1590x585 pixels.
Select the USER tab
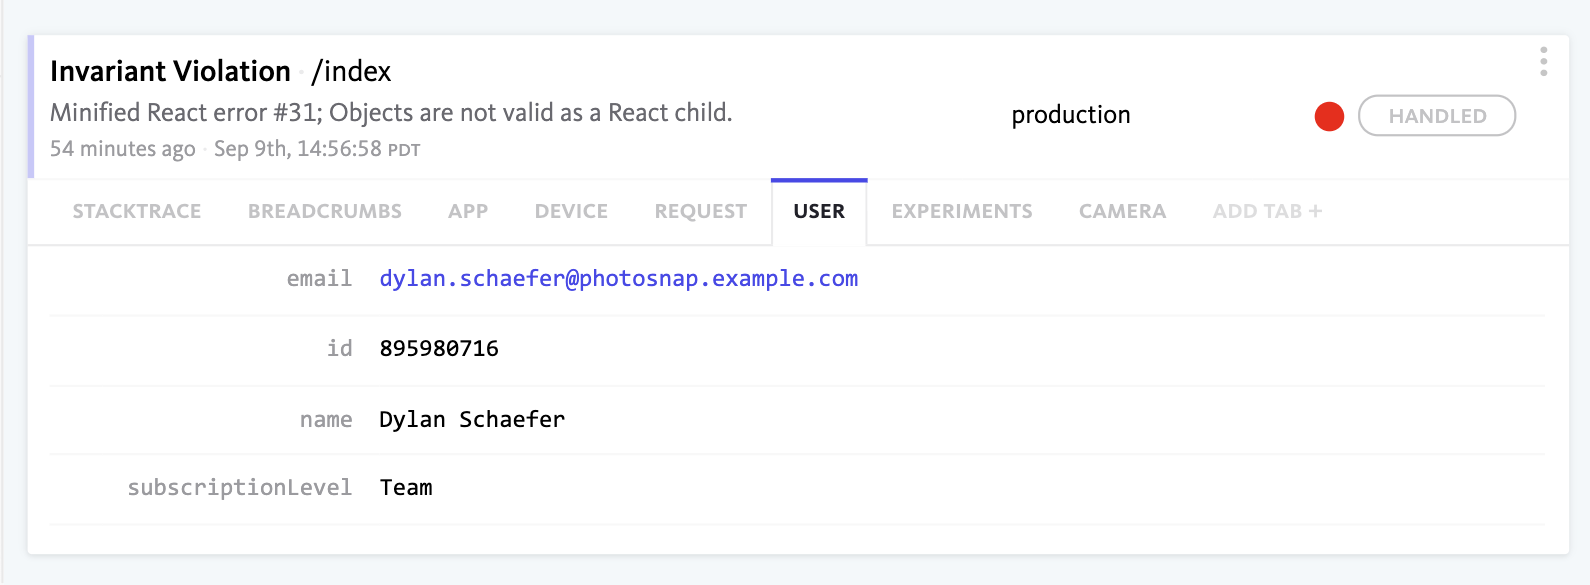tap(819, 211)
